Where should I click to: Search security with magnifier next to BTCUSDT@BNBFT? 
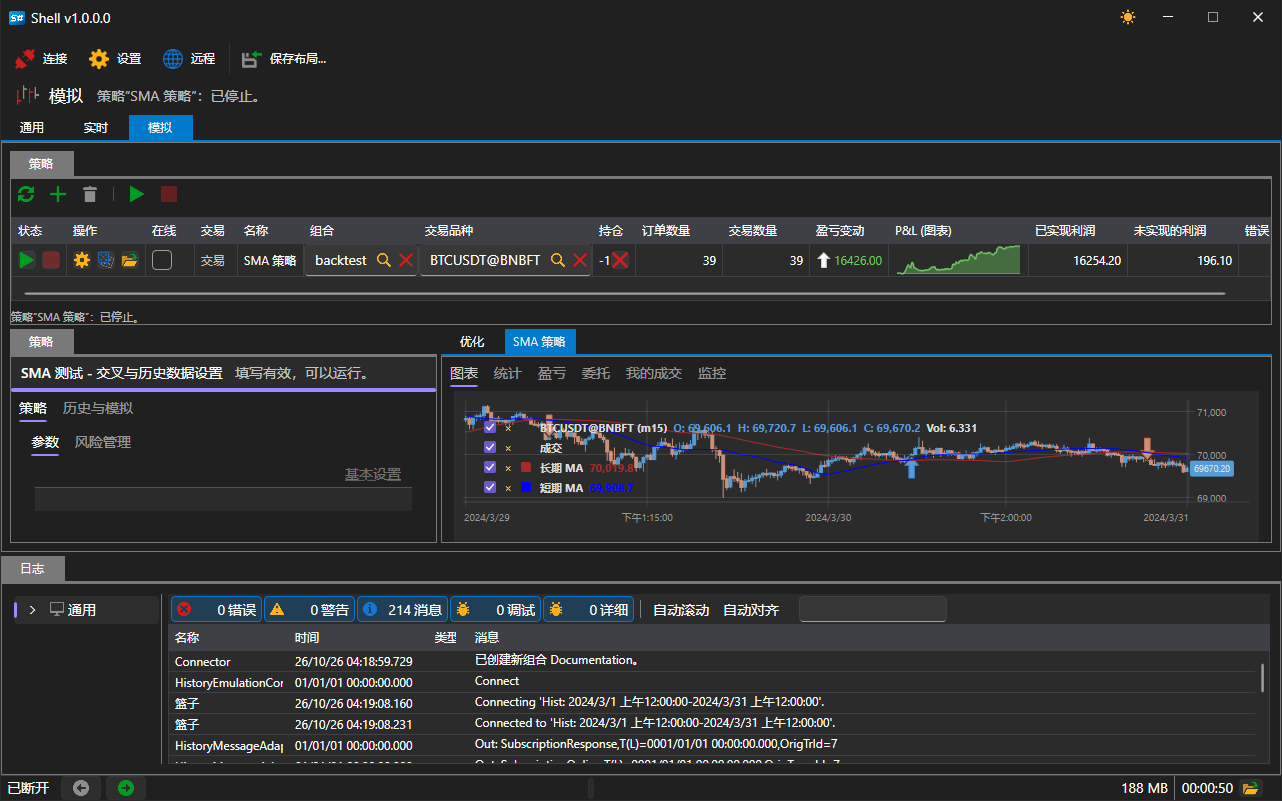tap(558, 260)
